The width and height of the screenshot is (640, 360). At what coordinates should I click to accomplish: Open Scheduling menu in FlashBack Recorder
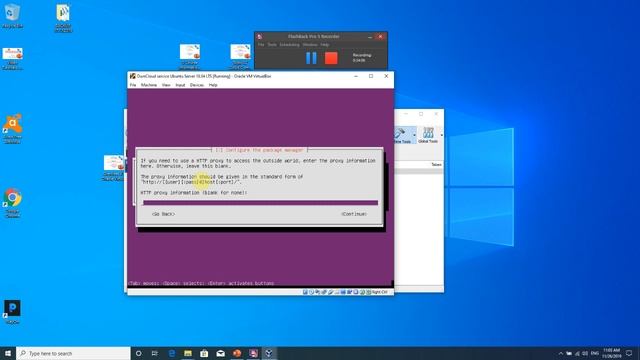[289, 44]
